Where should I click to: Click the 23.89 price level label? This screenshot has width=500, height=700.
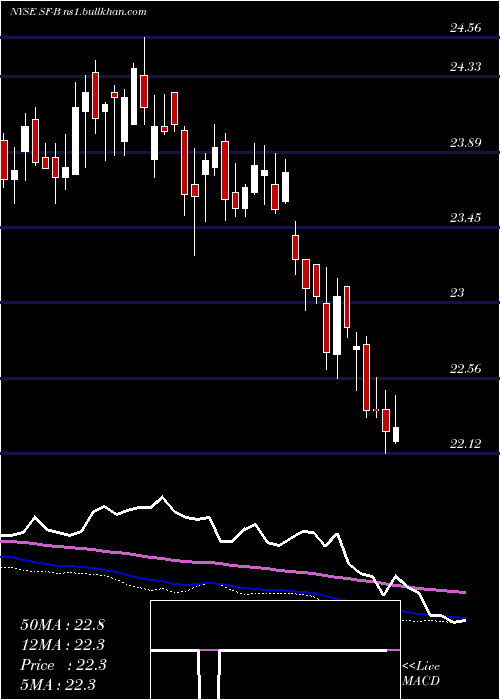click(x=465, y=143)
